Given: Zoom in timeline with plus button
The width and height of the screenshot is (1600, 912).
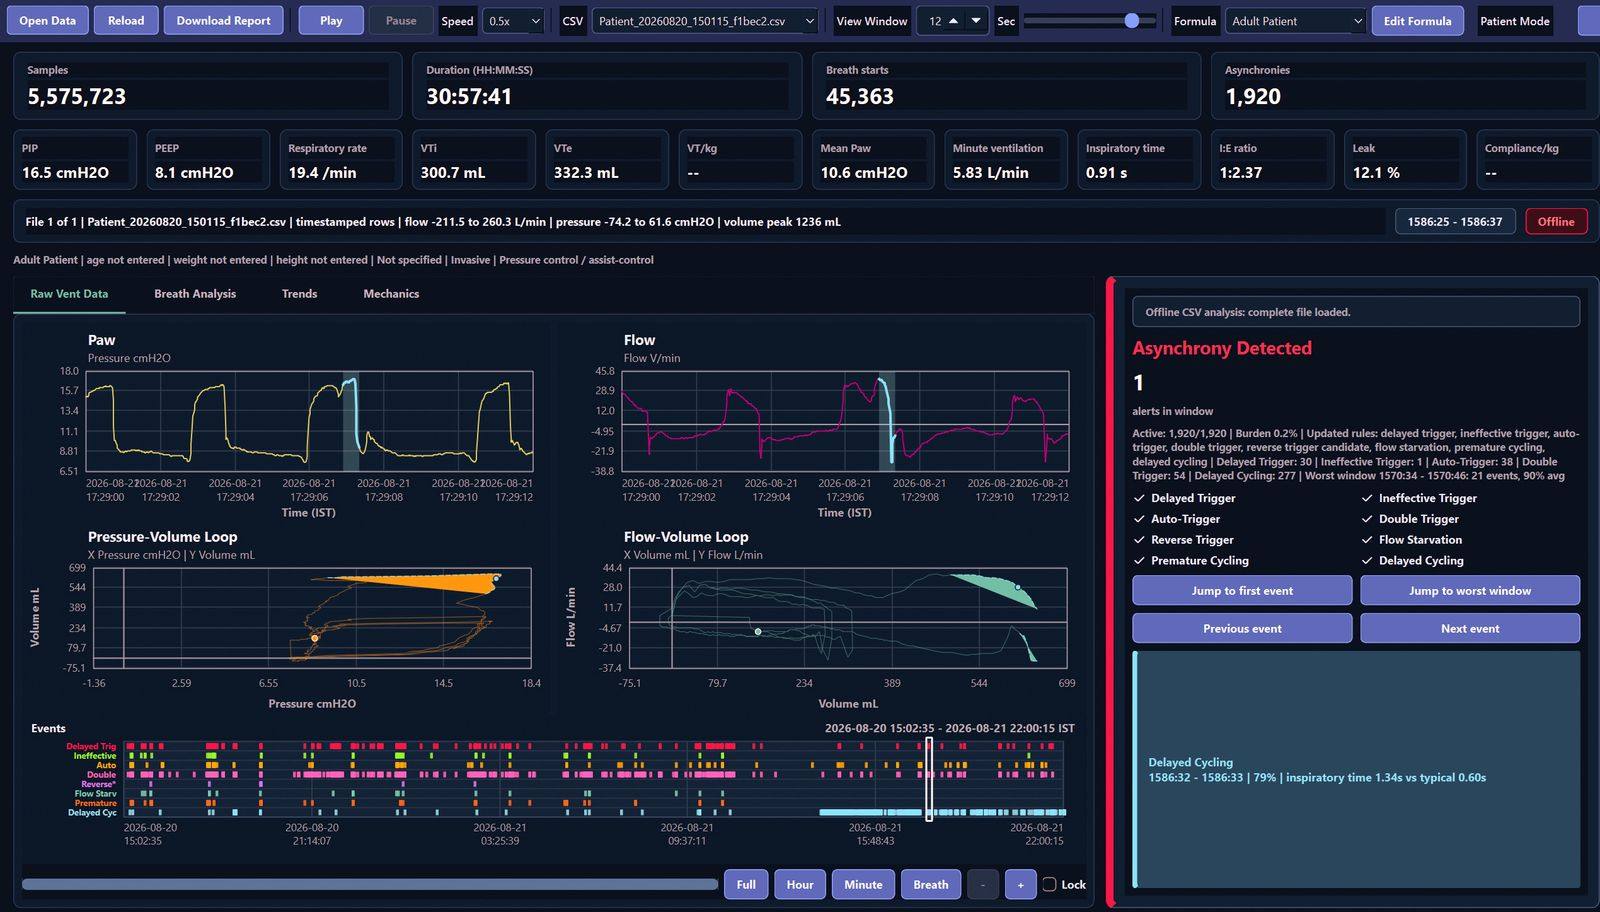Looking at the screenshot, I should [1020, 885].
